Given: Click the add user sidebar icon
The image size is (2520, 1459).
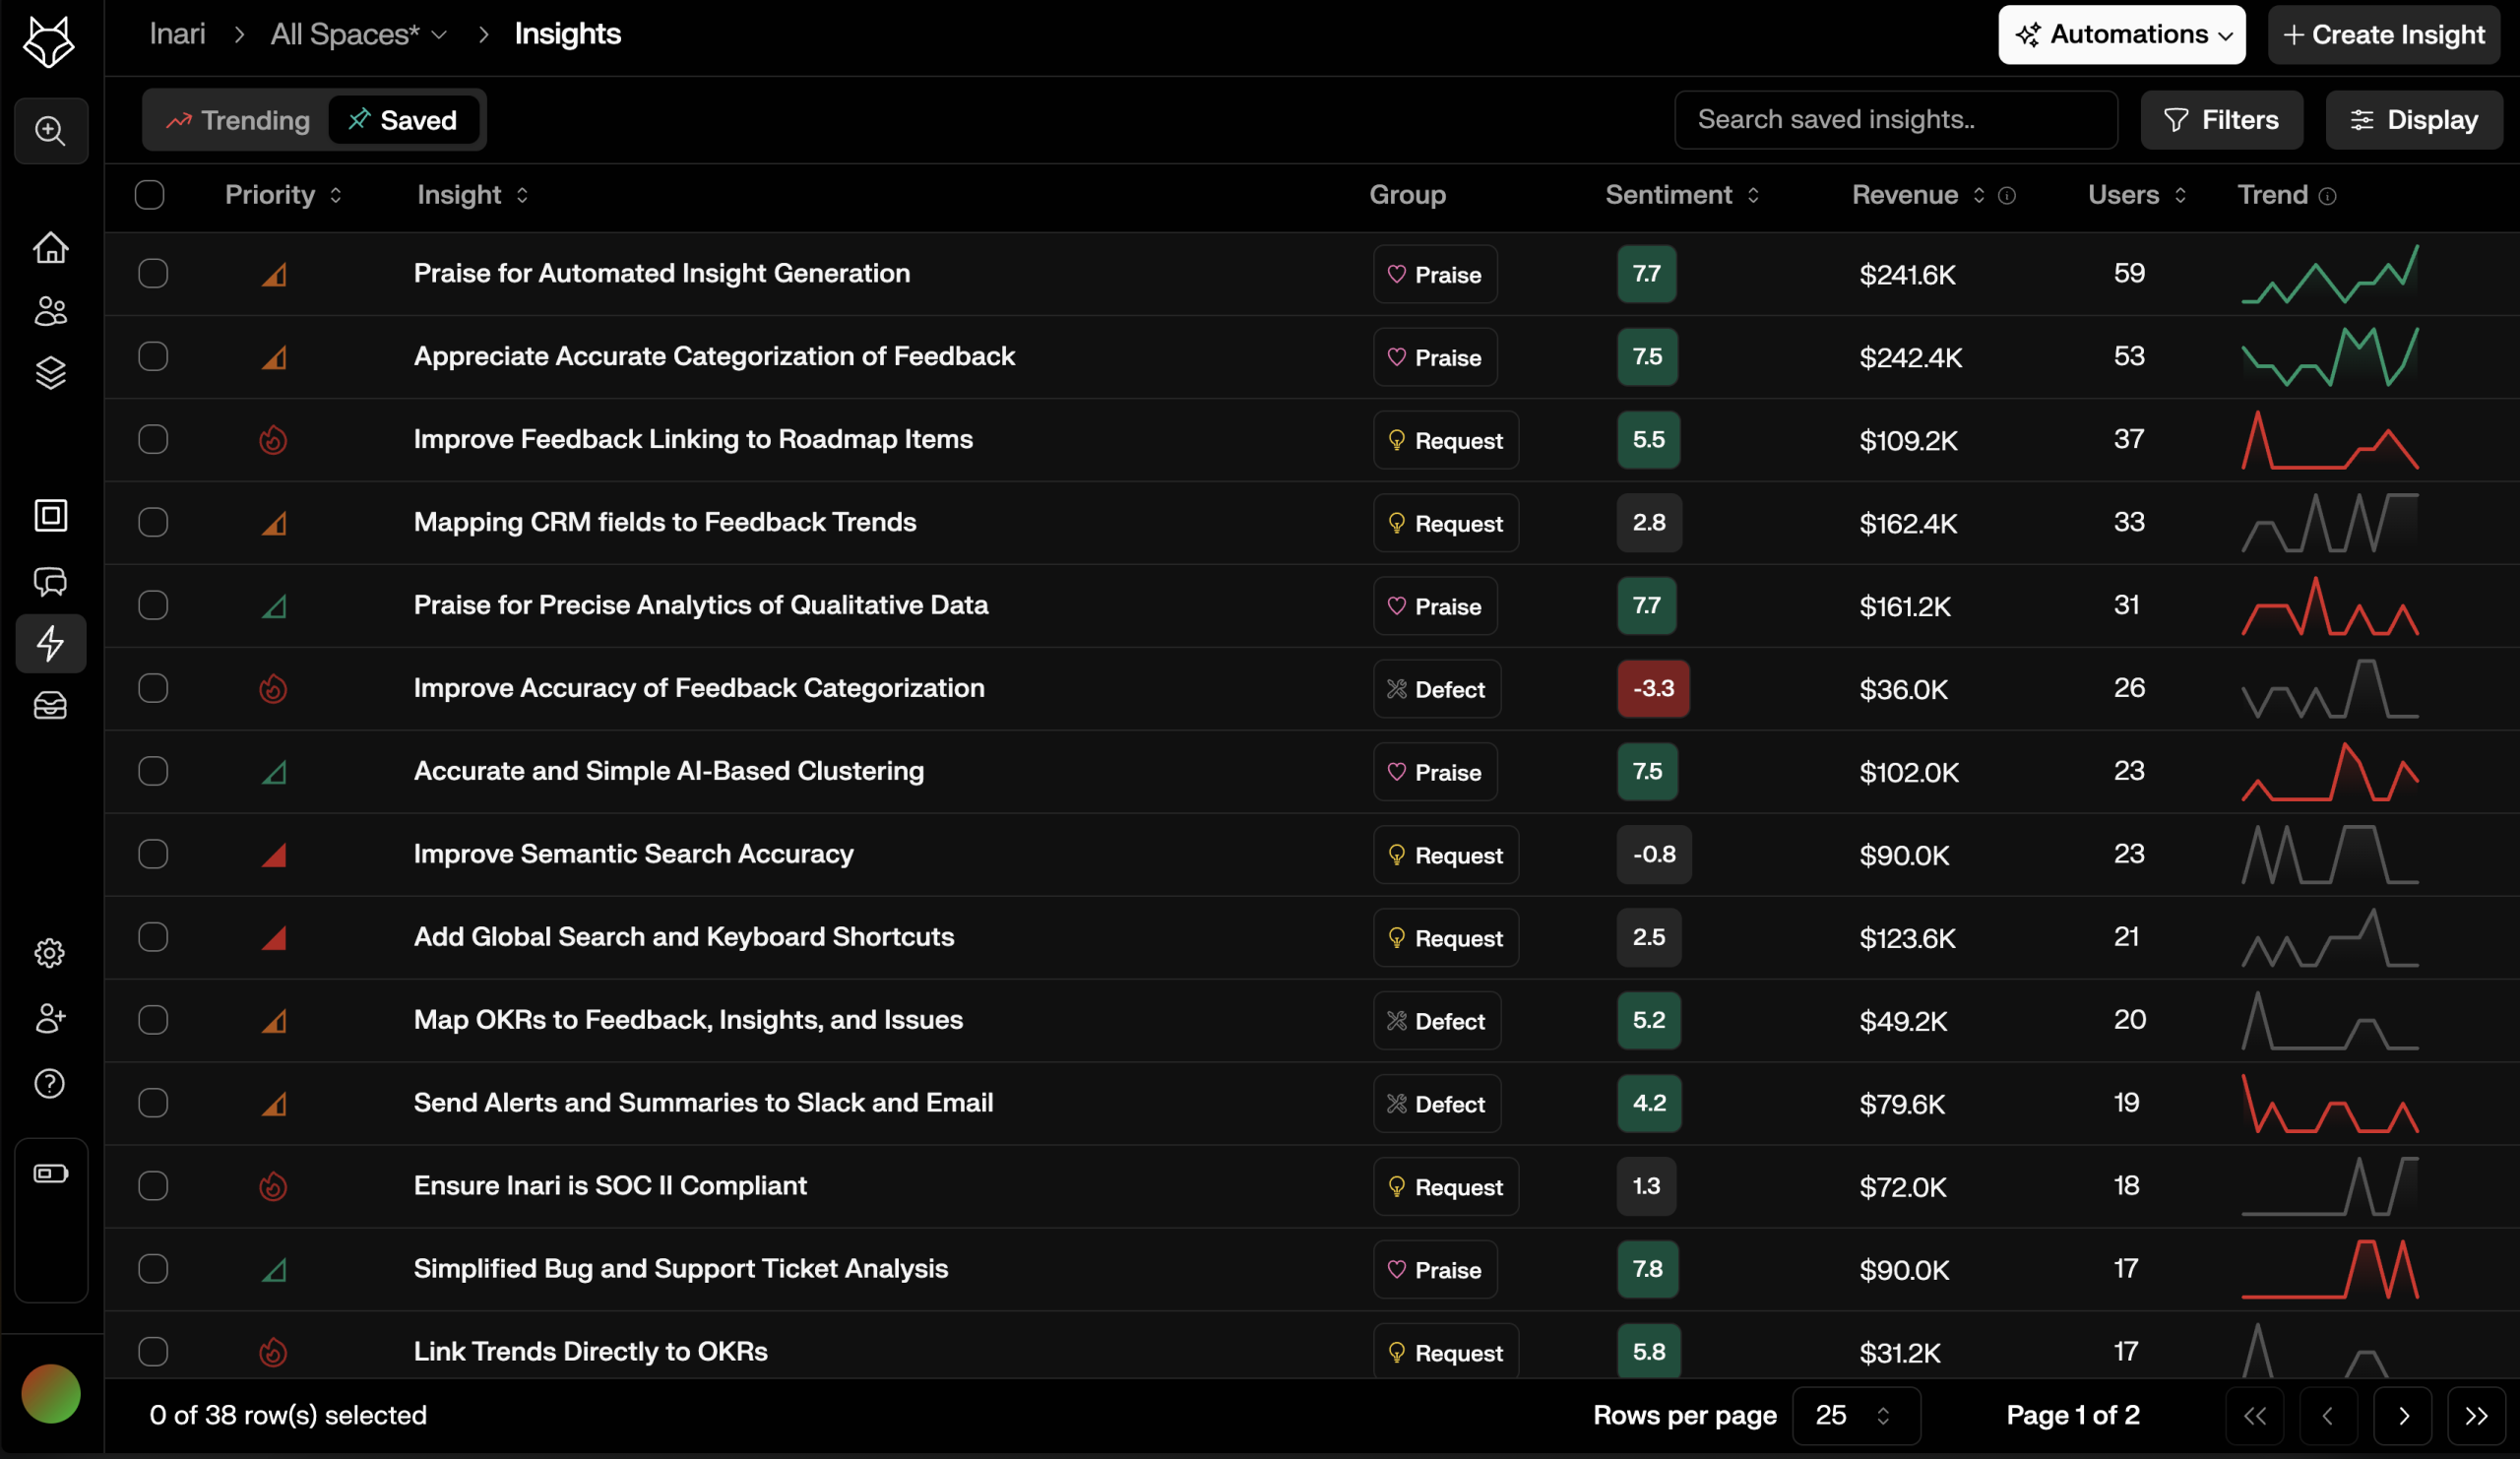Looking at the screenshot, I should 50,1018.
